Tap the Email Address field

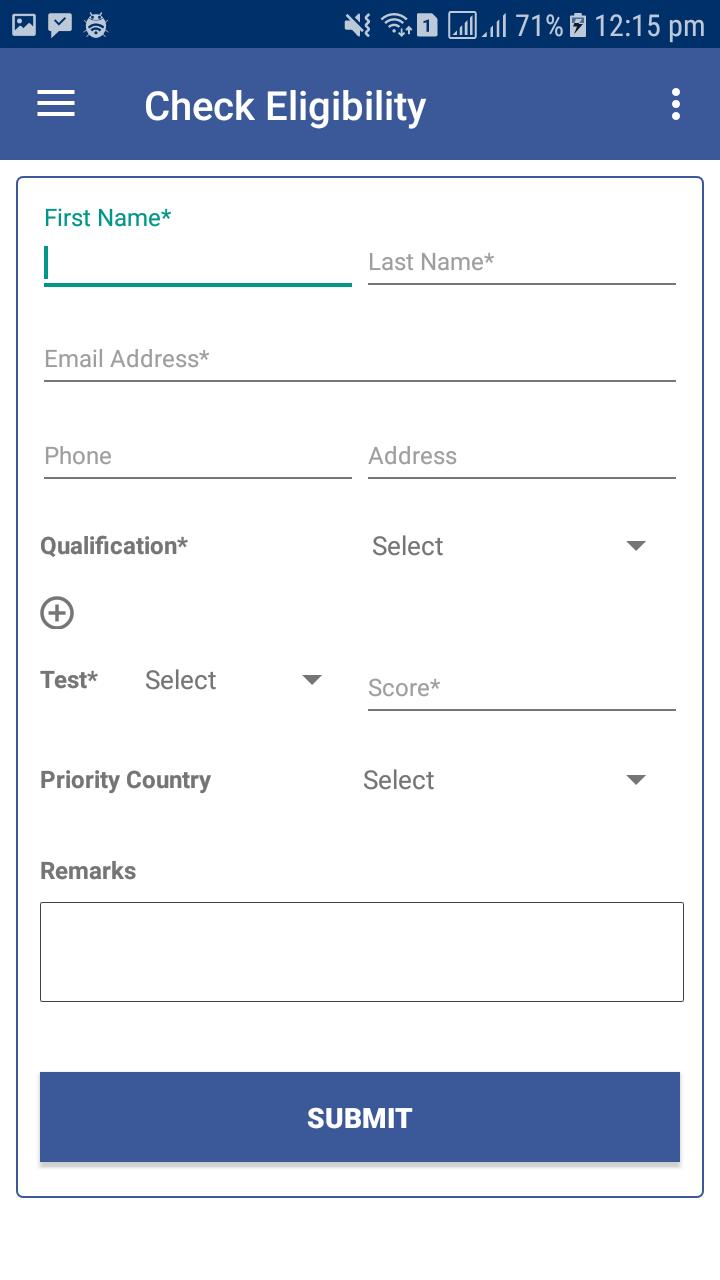[x=360, y=359]
